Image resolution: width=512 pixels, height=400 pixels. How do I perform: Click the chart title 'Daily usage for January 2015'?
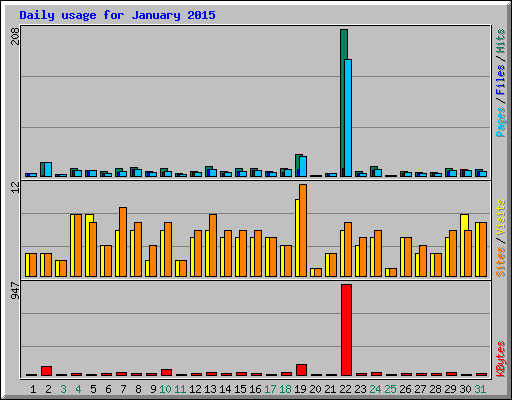[x=117, y=15]
